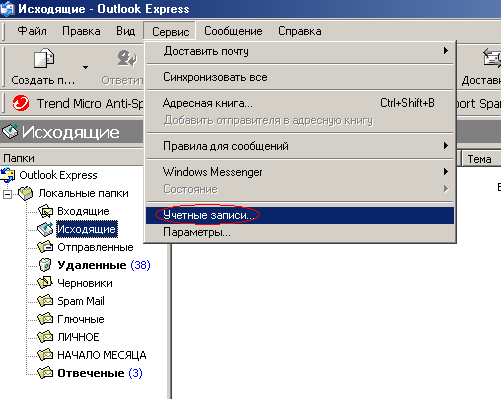The image size is (501, 399).
Task: Expand the Доставить почту submenu
Action: click(x=300, y=51)
